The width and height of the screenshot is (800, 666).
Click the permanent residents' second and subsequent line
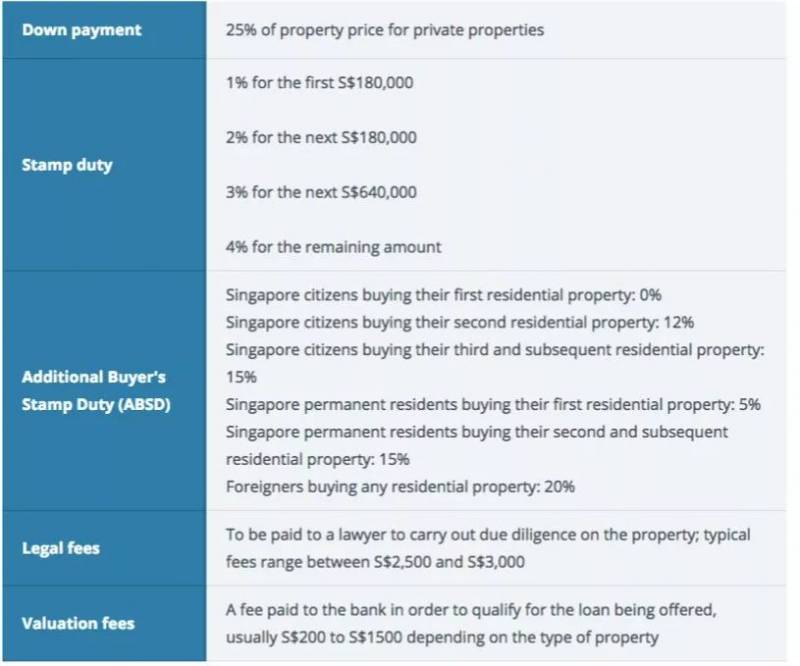click(477, 432)
